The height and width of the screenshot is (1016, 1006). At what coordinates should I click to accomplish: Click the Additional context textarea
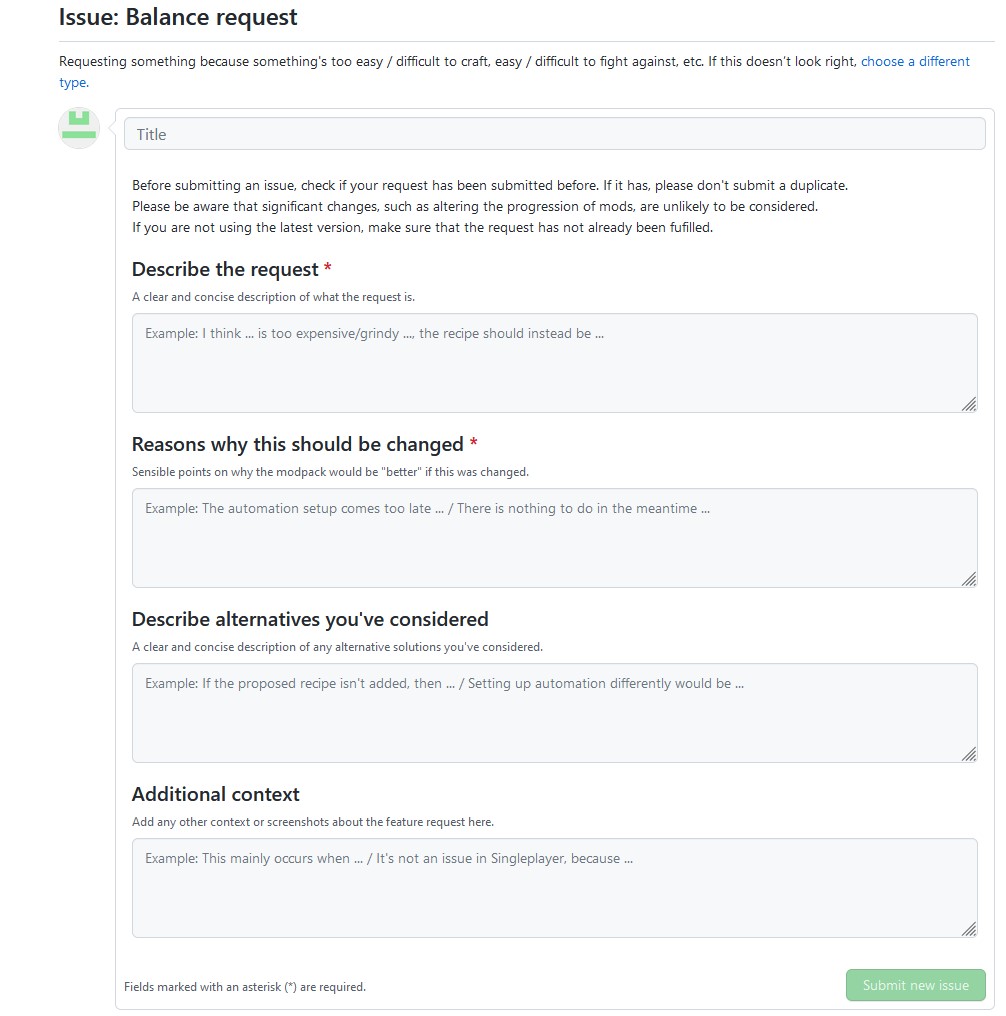click(x=554, y=888)
